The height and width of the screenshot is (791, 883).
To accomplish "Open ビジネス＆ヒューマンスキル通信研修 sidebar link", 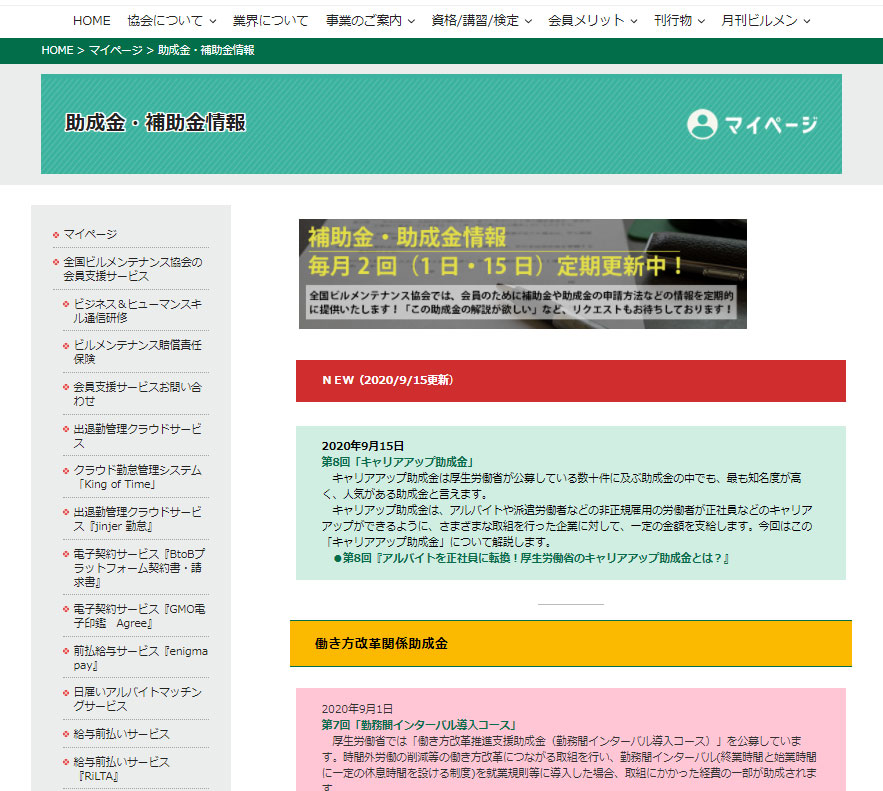I will tap(137, 310).
